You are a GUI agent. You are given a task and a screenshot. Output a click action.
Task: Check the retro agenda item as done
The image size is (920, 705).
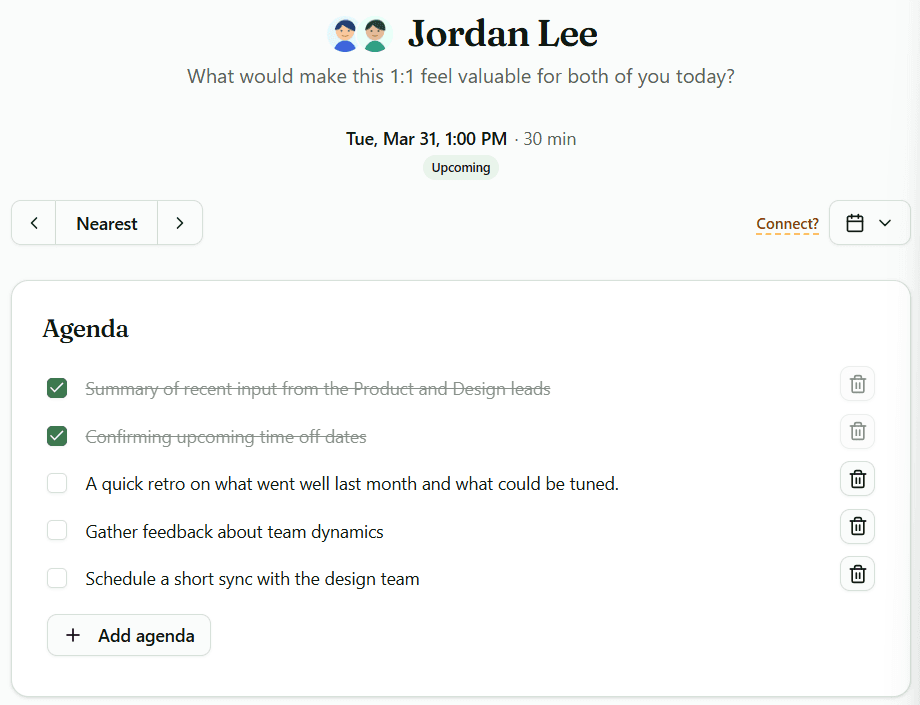[x=57, y=482]
